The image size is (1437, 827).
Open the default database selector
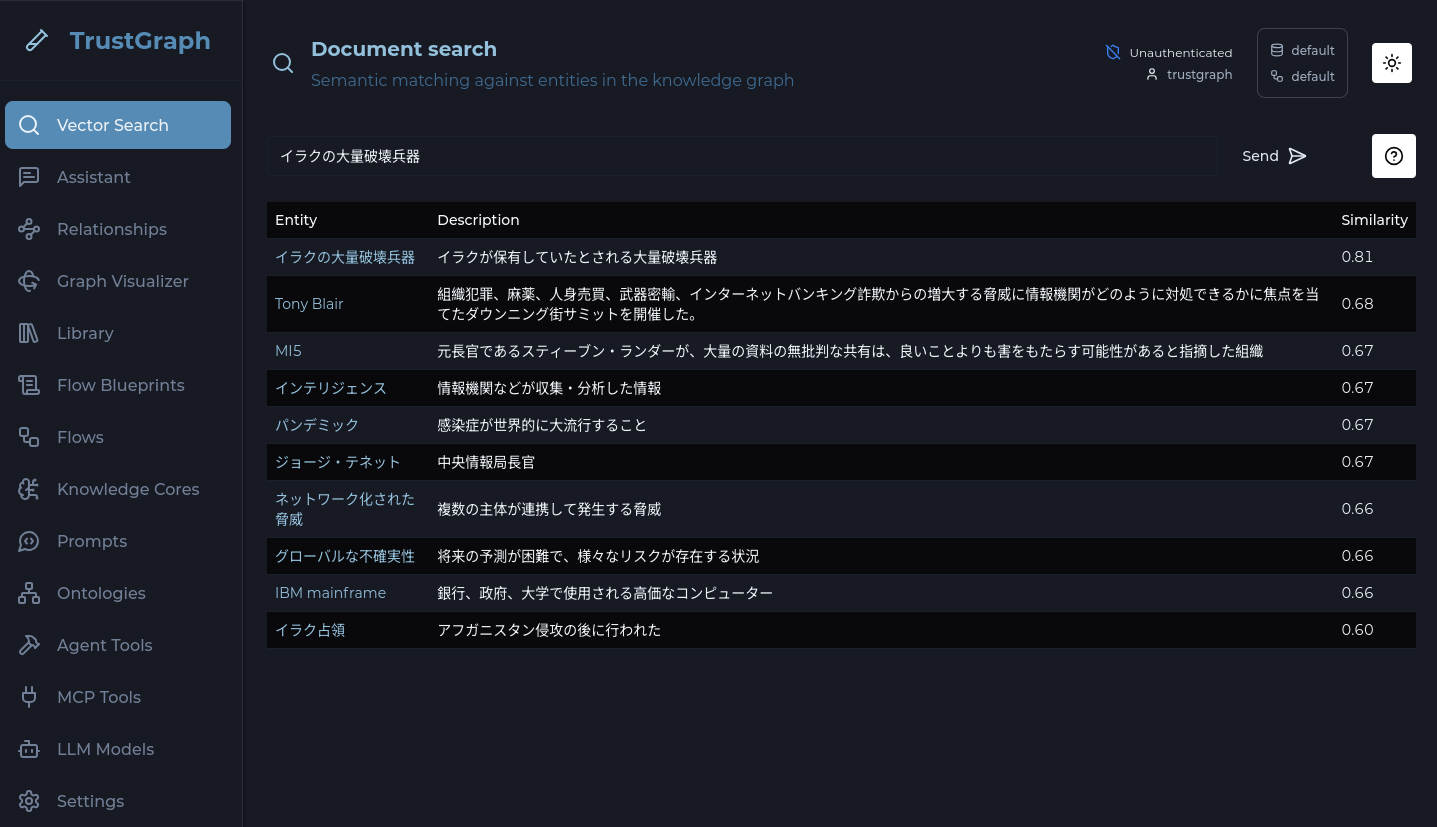(x=1302, y=50)
